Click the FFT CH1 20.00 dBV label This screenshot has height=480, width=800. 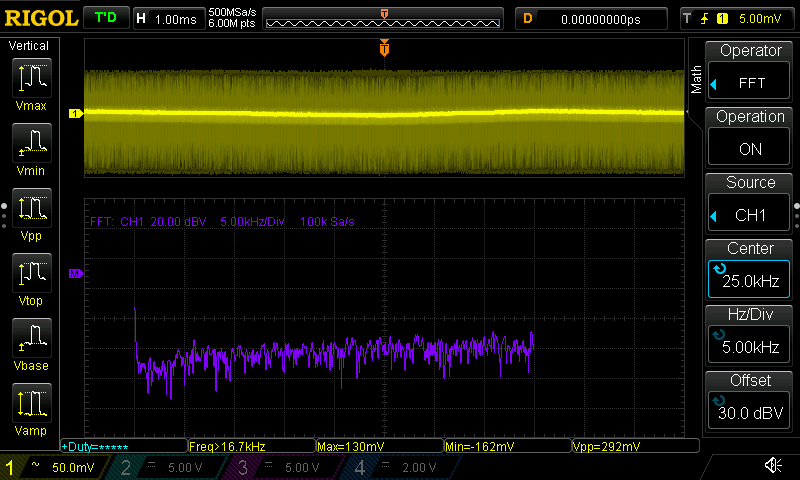(148, 222)
